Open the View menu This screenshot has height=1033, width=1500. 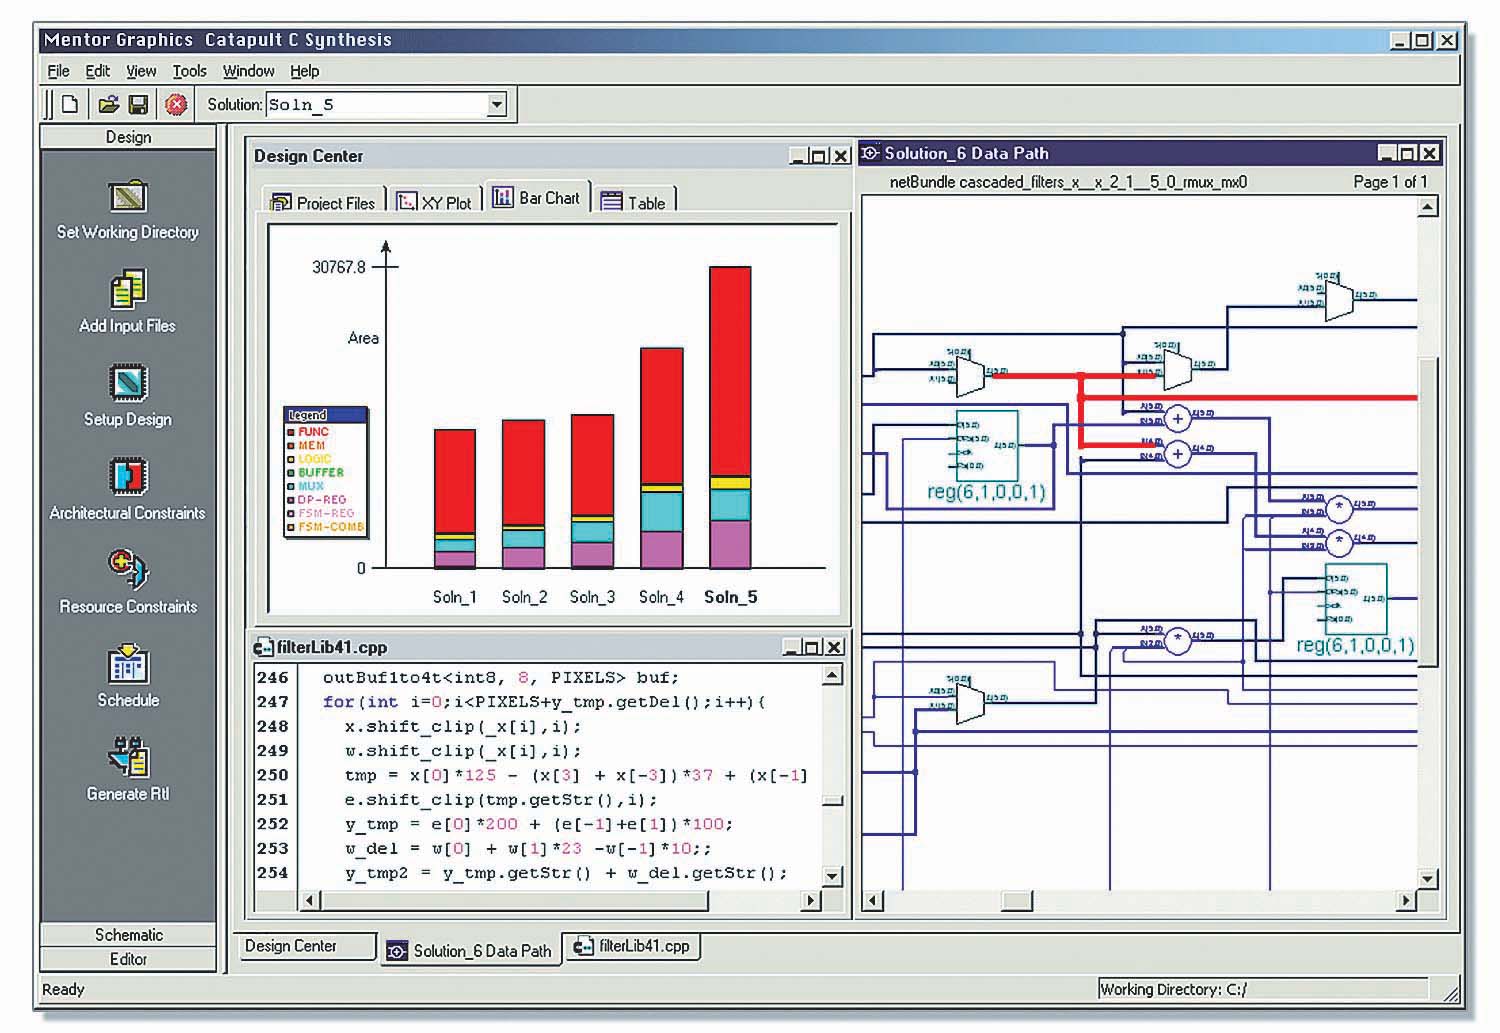tap(141, 71)
